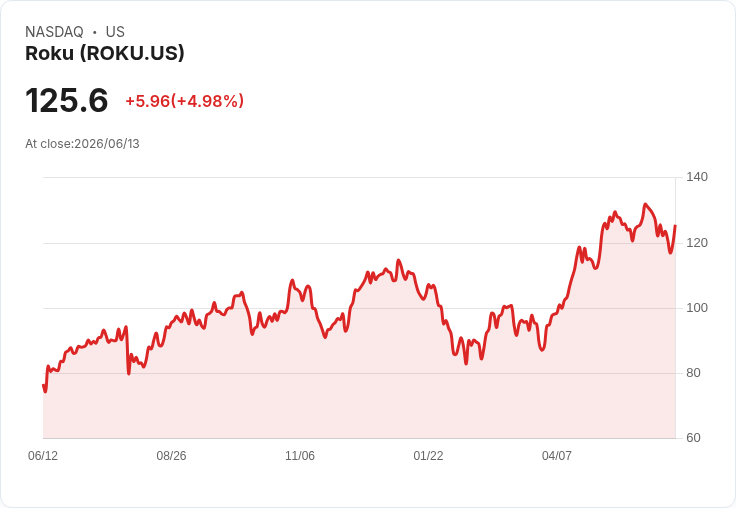The height and width of the screenshot is (508, 736).
Task: Click the starting point of the price line
Action: click(43, 385)
